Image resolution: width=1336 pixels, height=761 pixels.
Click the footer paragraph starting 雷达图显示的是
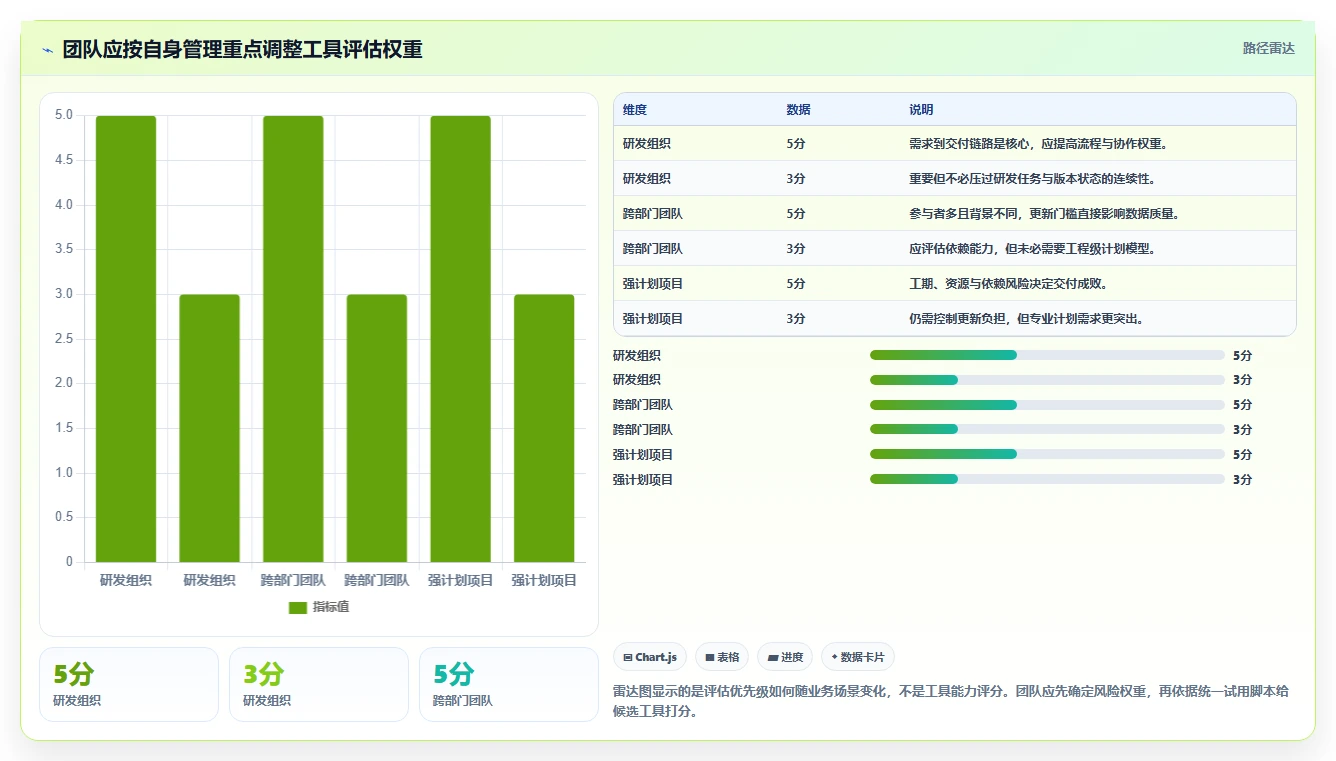[x=951, y=701]
